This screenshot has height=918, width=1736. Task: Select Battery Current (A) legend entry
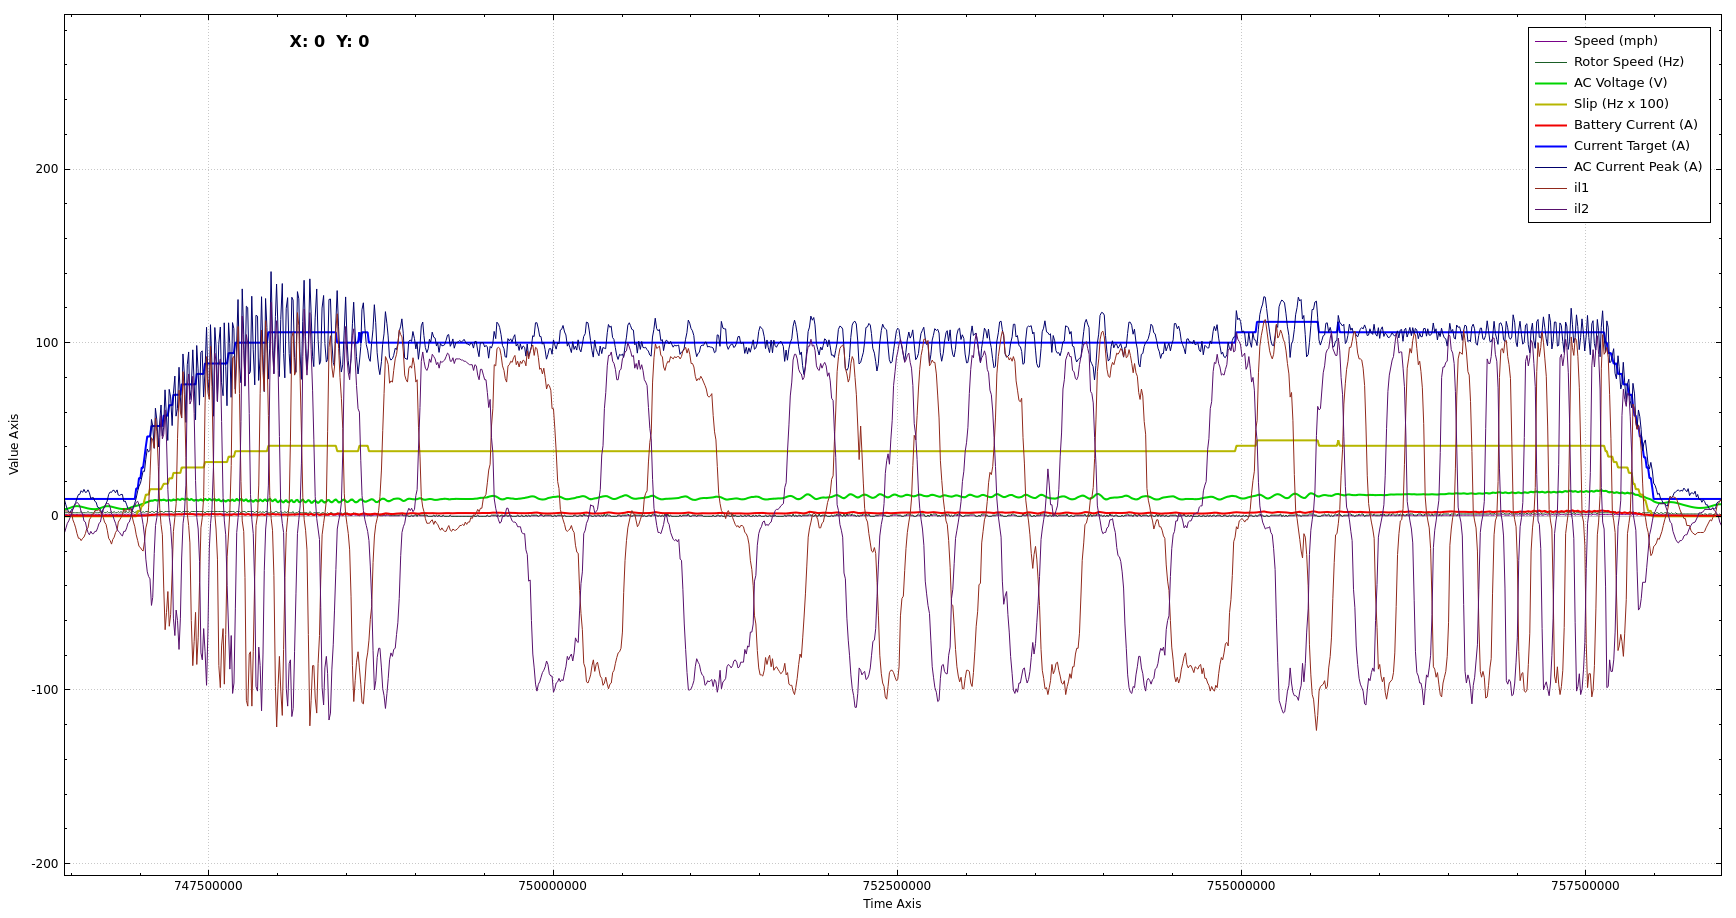(1635, 125)
